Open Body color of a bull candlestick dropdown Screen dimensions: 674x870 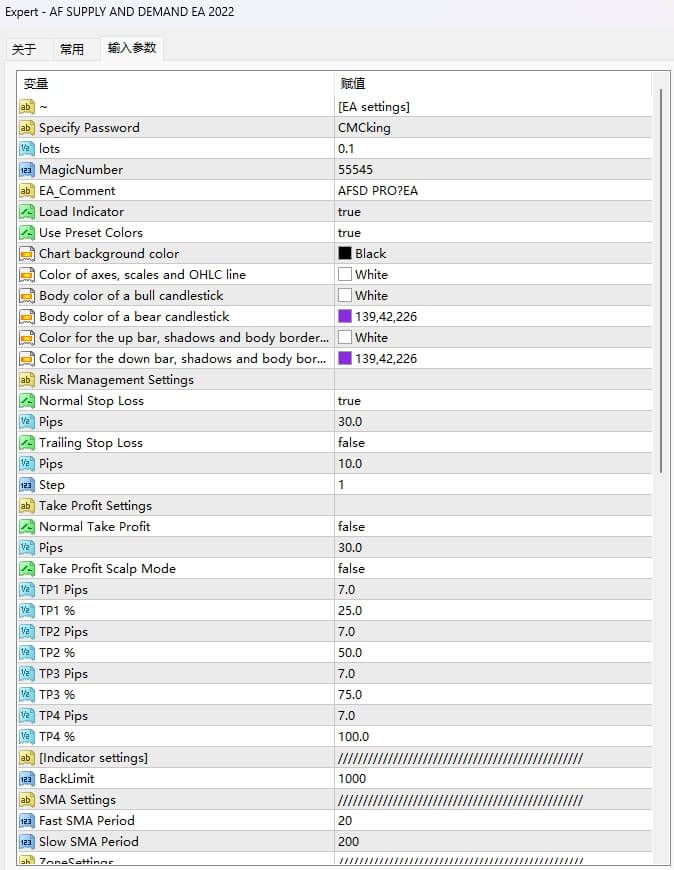click(x=370, y=296)
